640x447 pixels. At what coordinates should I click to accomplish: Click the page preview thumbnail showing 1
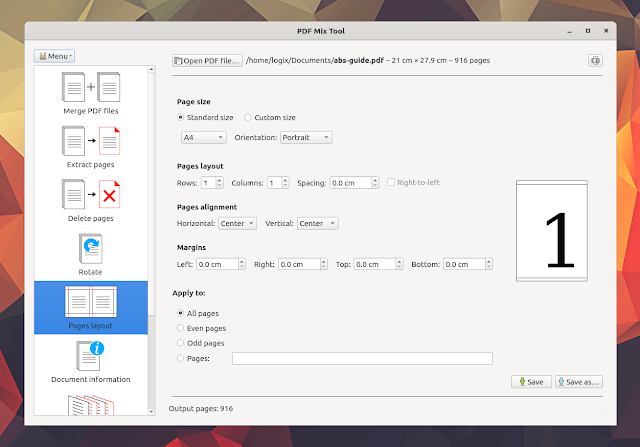(x=552, y=231)
